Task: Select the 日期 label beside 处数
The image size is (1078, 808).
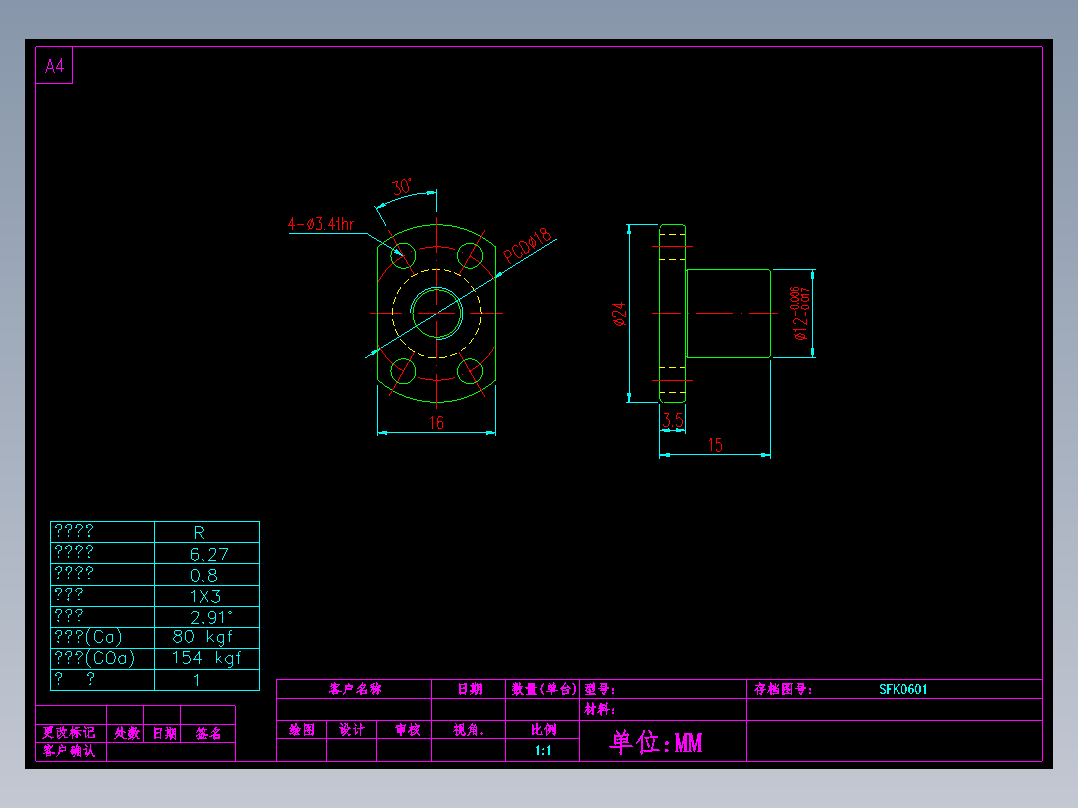Action: tap(164, 733)
